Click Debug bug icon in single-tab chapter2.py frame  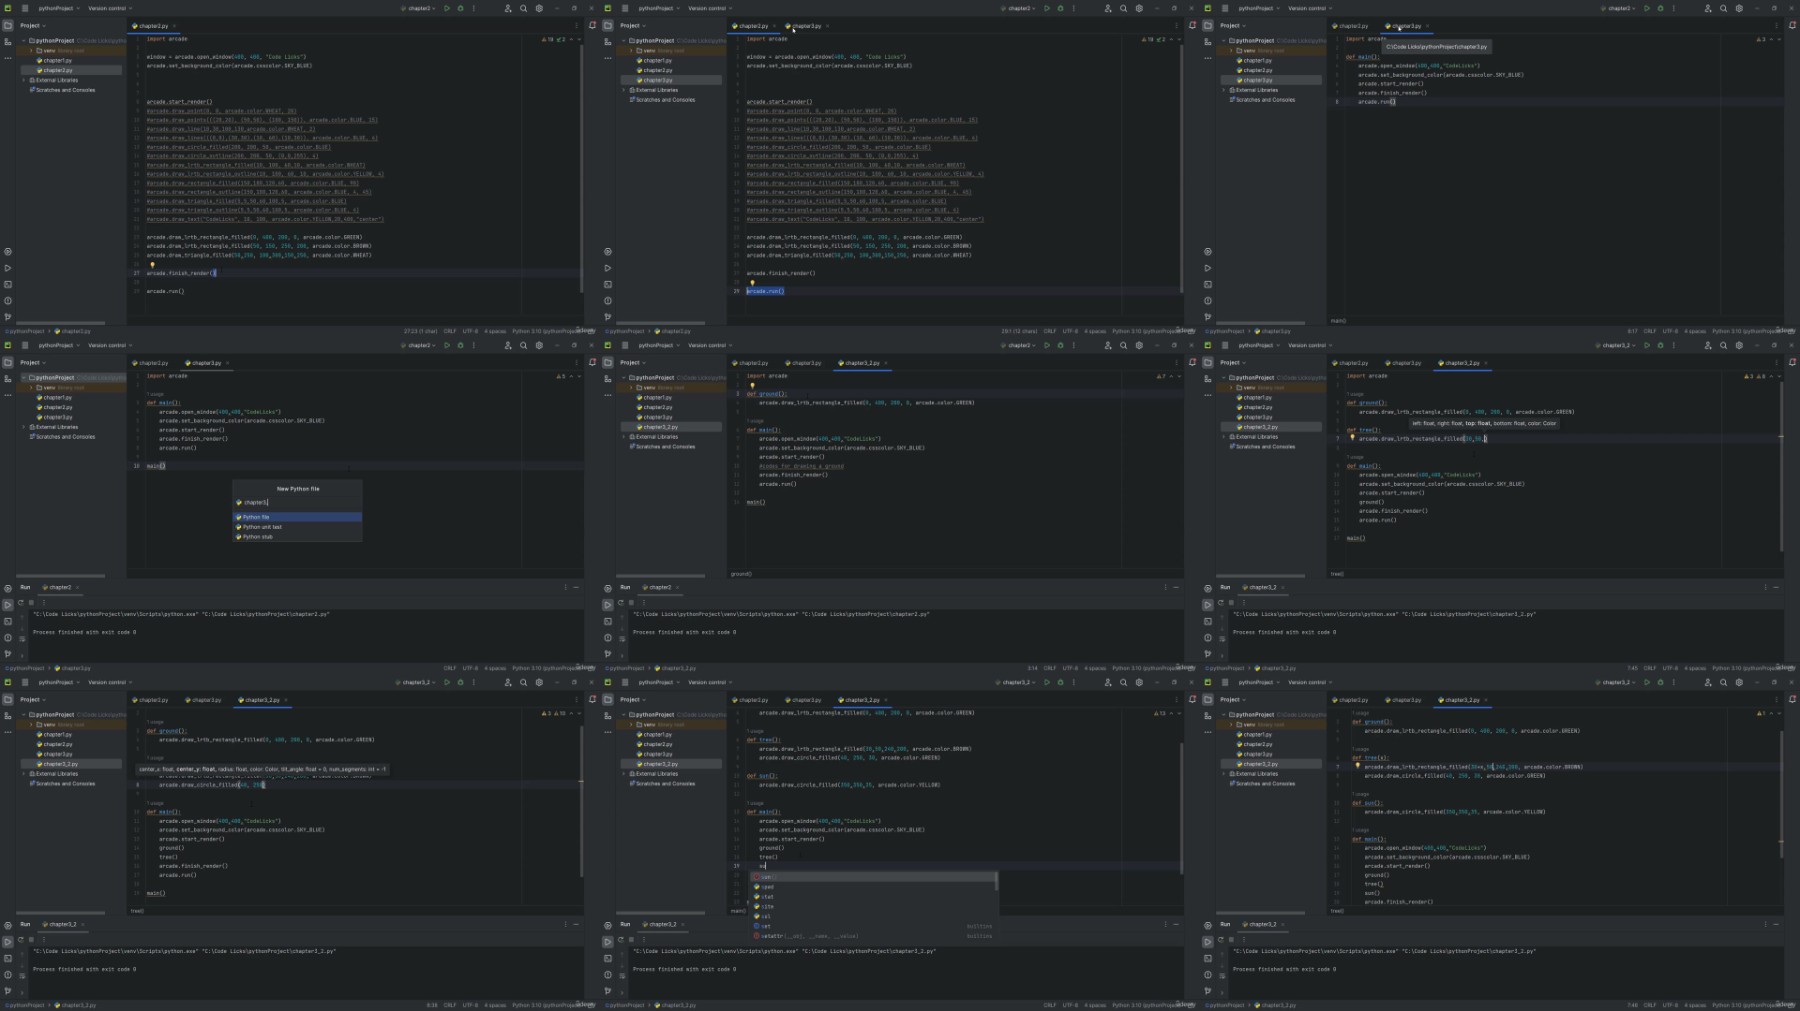(460, 8)
